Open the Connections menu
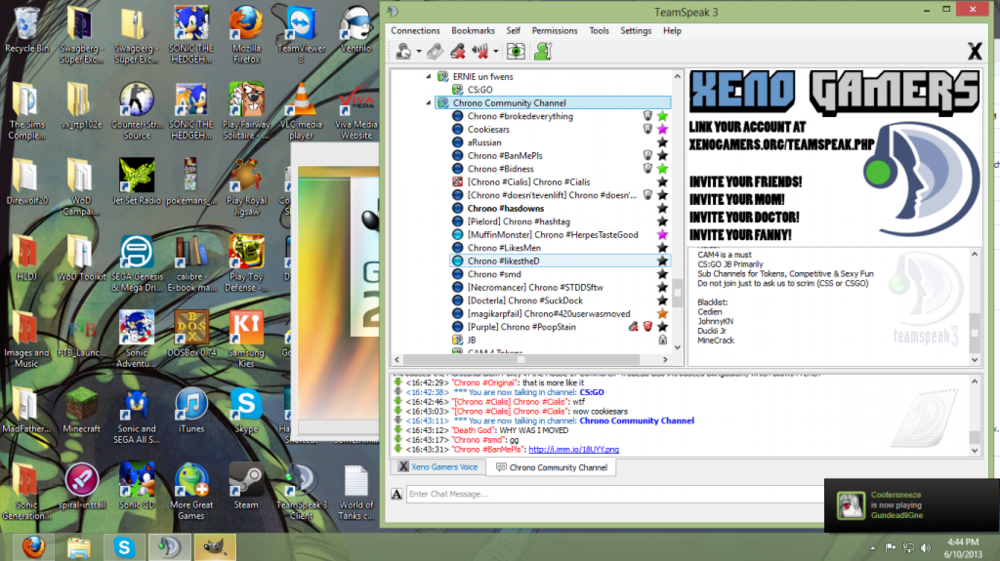The height and width of the screenshot is (561, 1000). click(x=415, y=31)
